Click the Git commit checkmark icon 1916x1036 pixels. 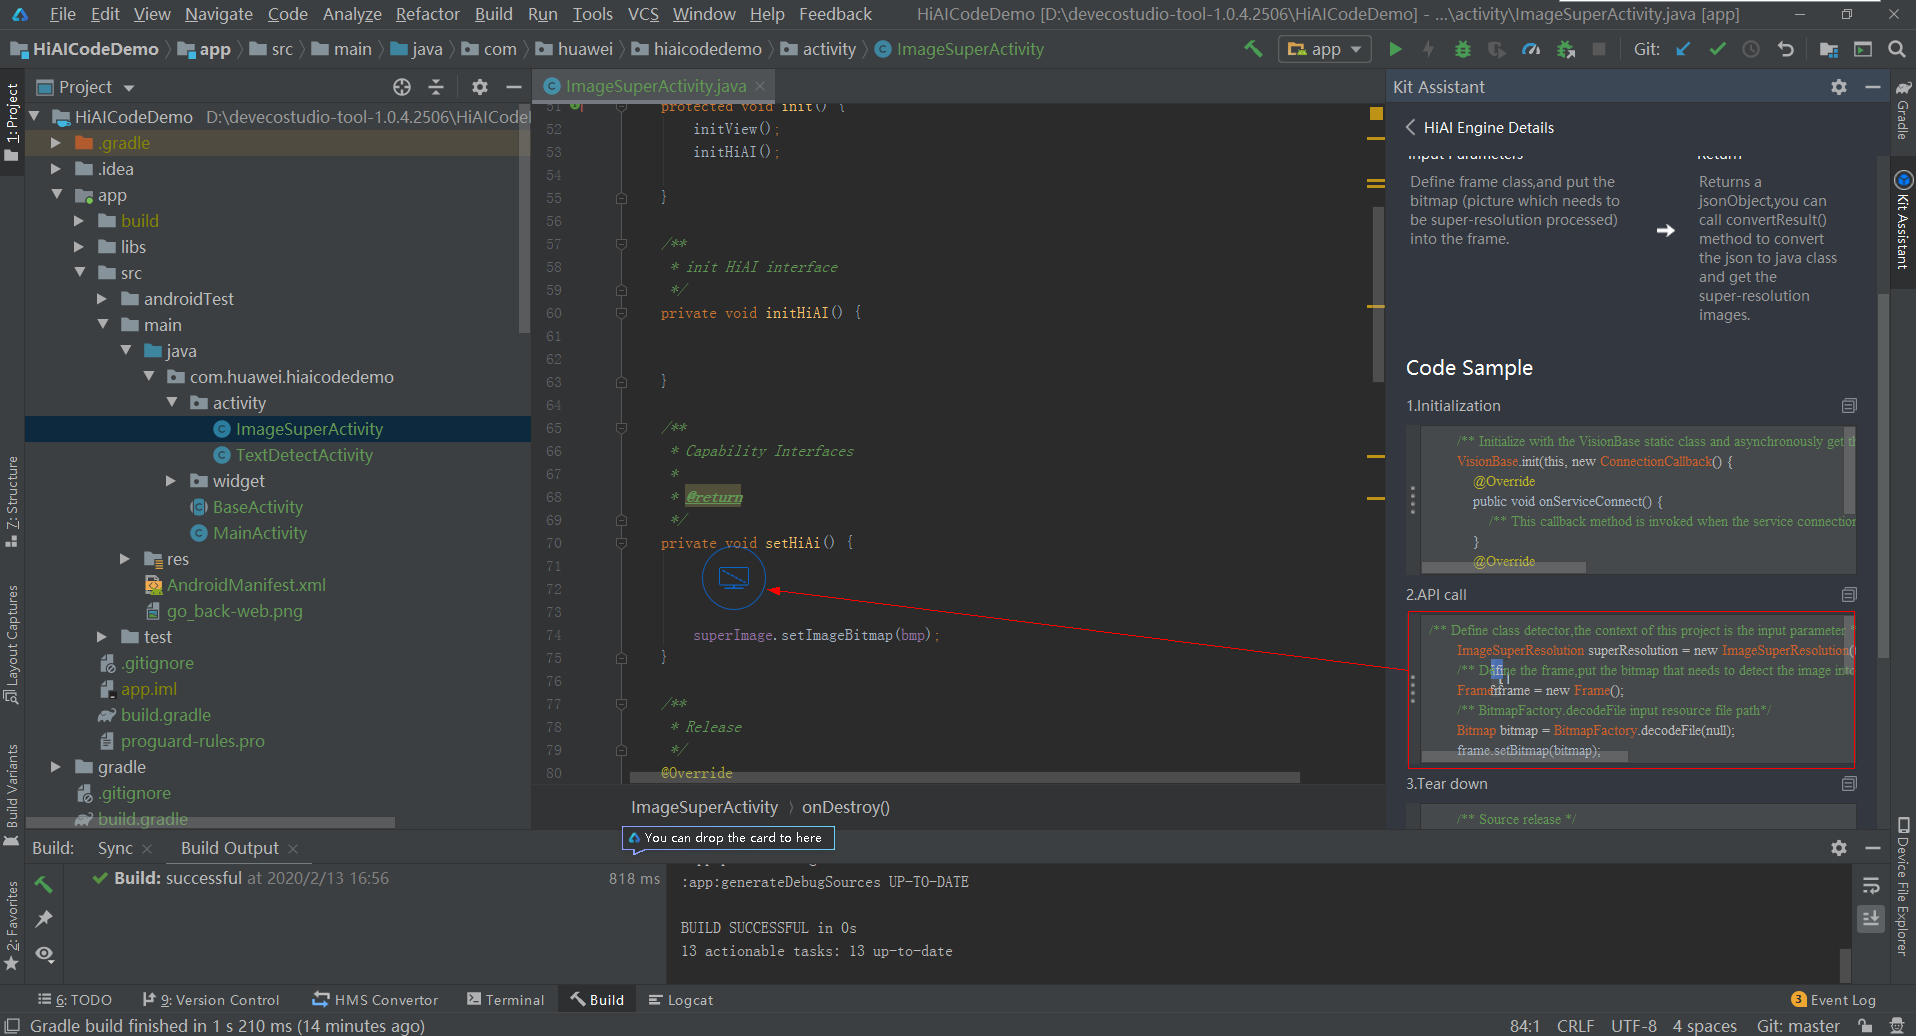tap(1717, 49)
